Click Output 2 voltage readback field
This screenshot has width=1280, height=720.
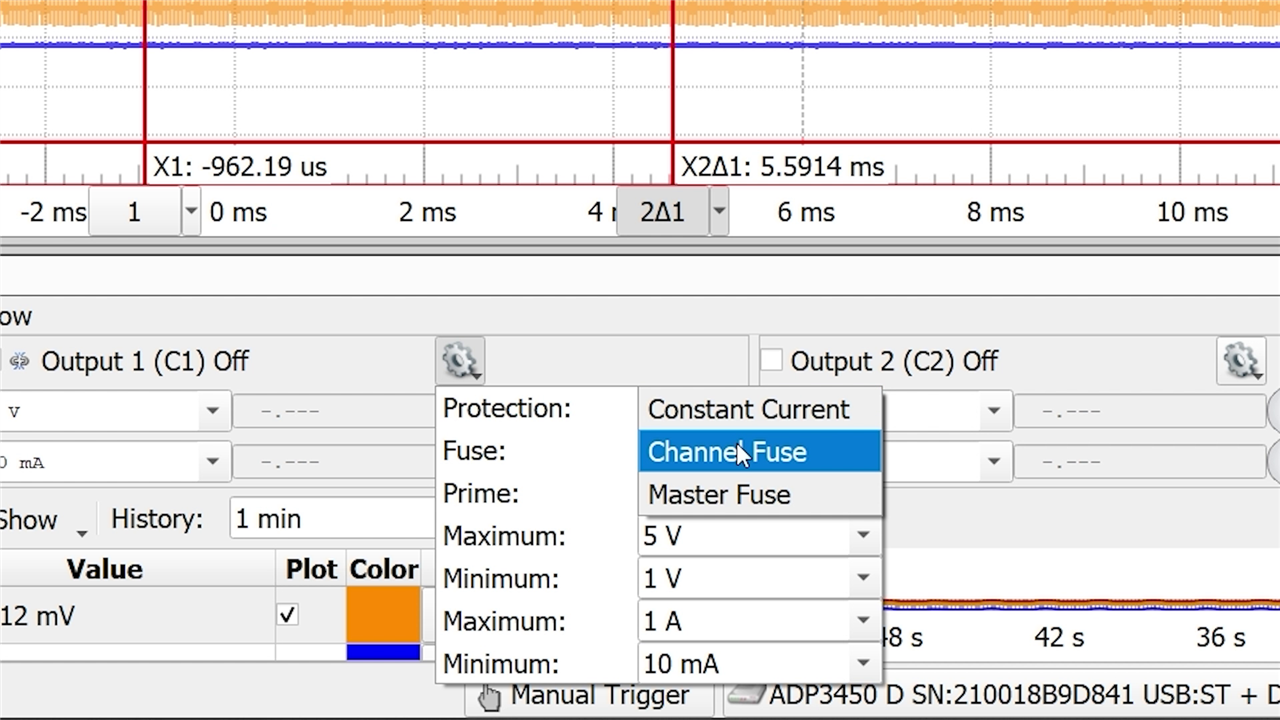point(1140,411)
